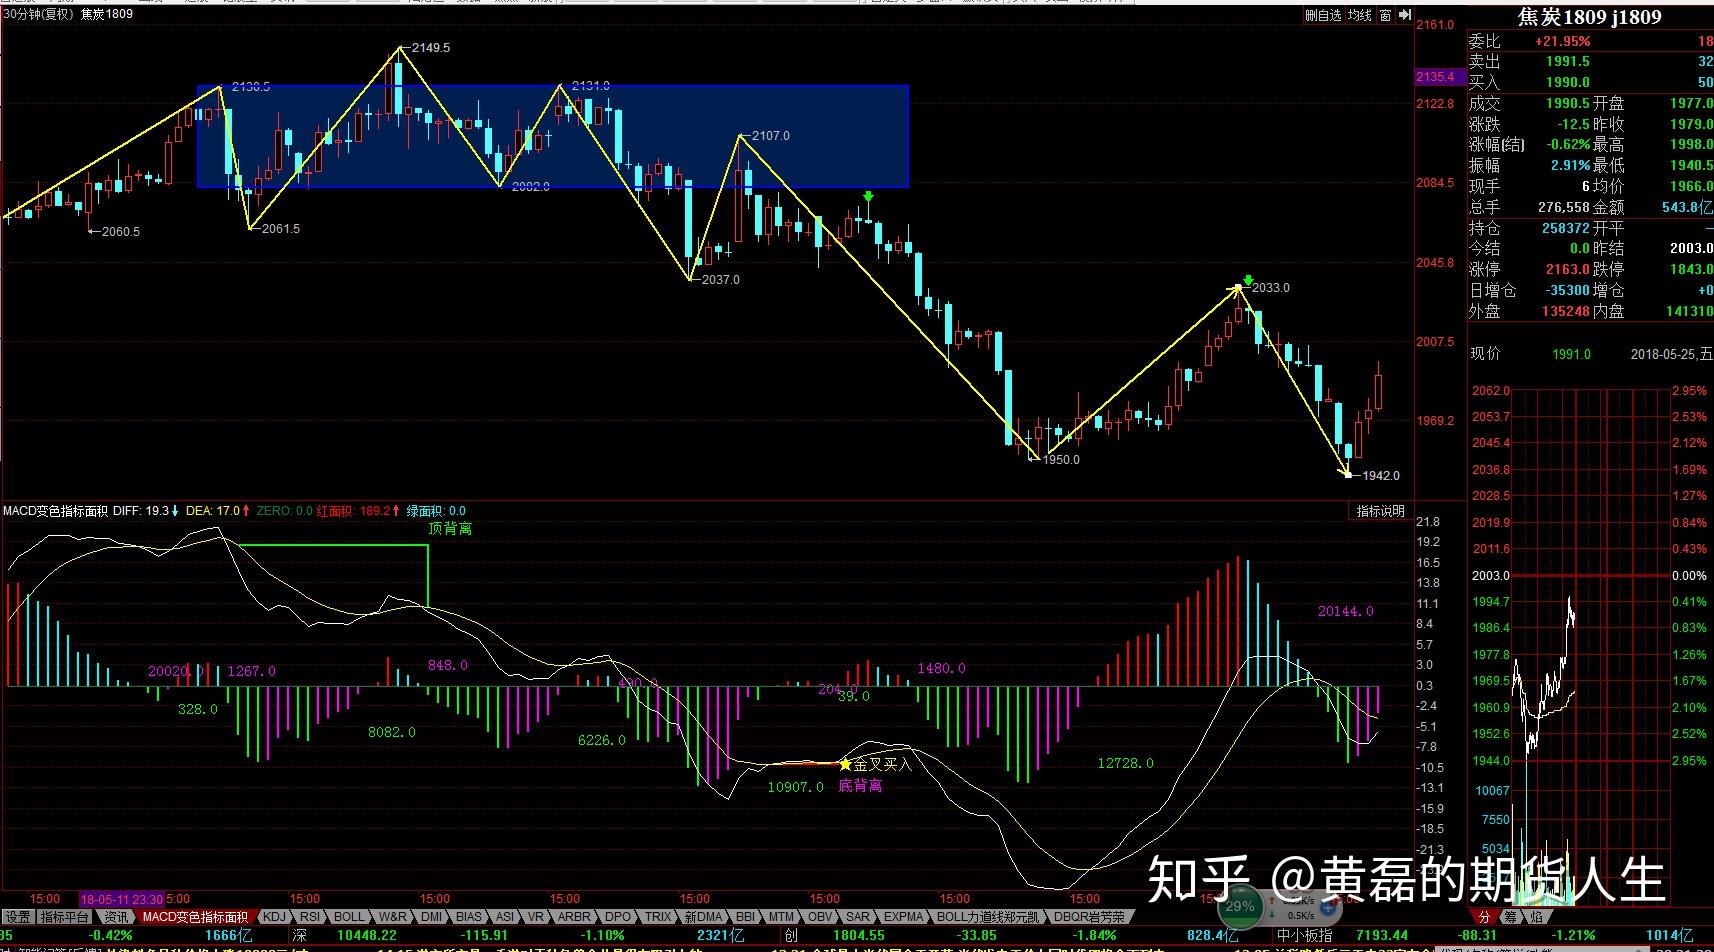Click the 窗 window button
The width and height of the screenshot is (1714, 952).
click(1386, 15)
